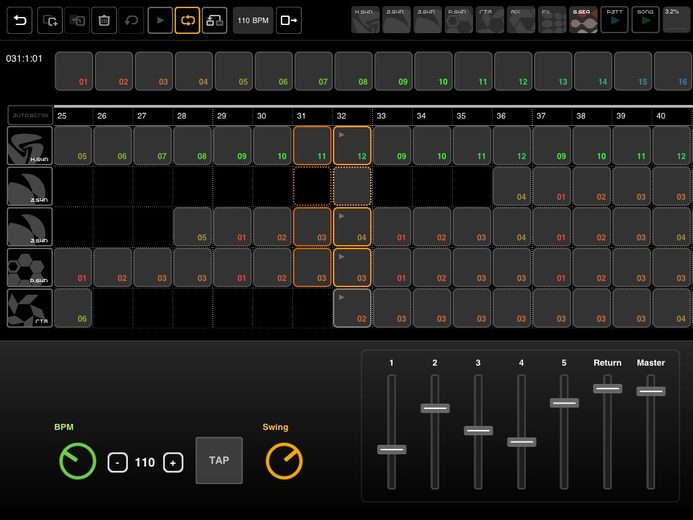The height and width of the screenshot is (520, 693).
Task: Open the first A.SYN module tab
Action: tap(396, 20)
